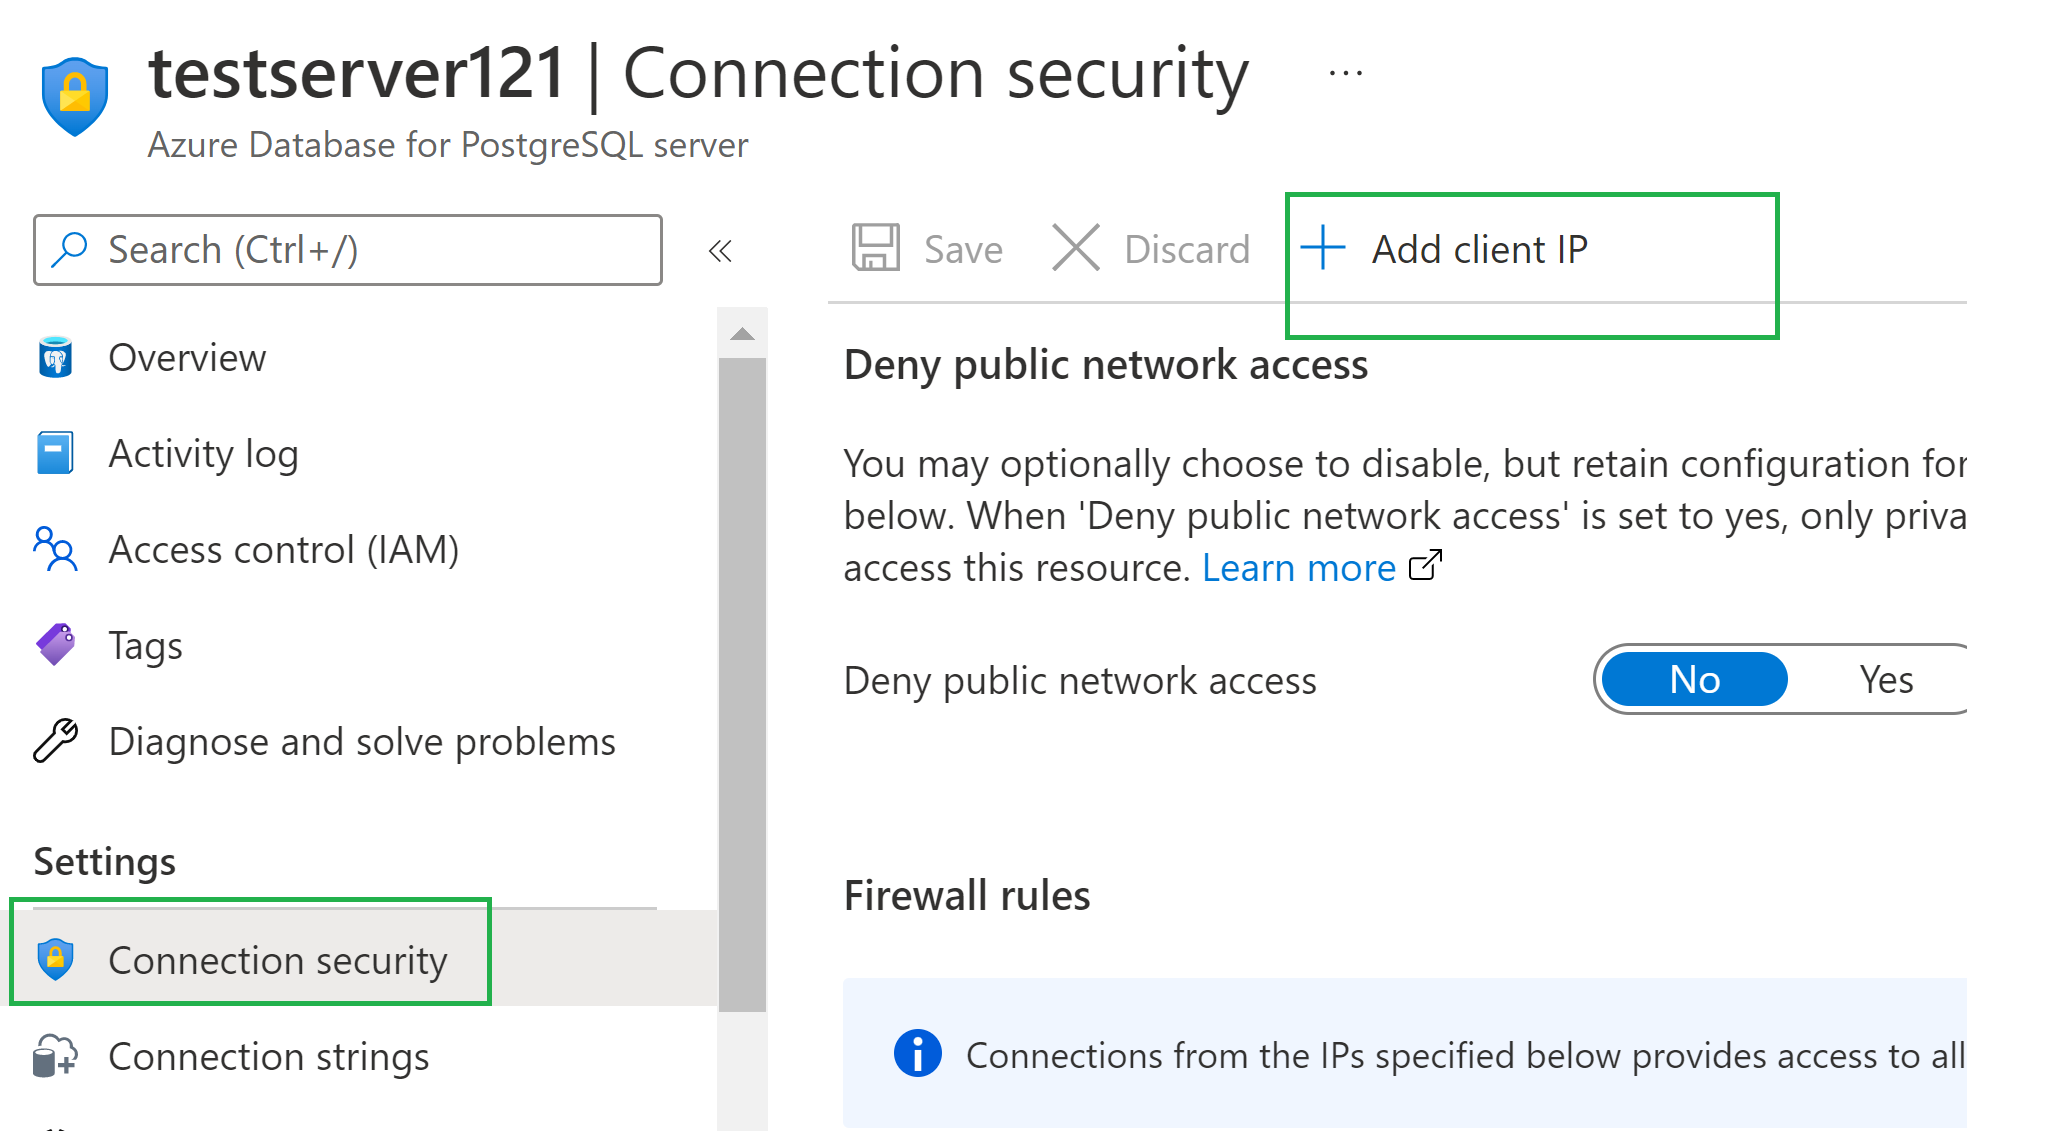Select the Connection strings icon

(57, 1056)
